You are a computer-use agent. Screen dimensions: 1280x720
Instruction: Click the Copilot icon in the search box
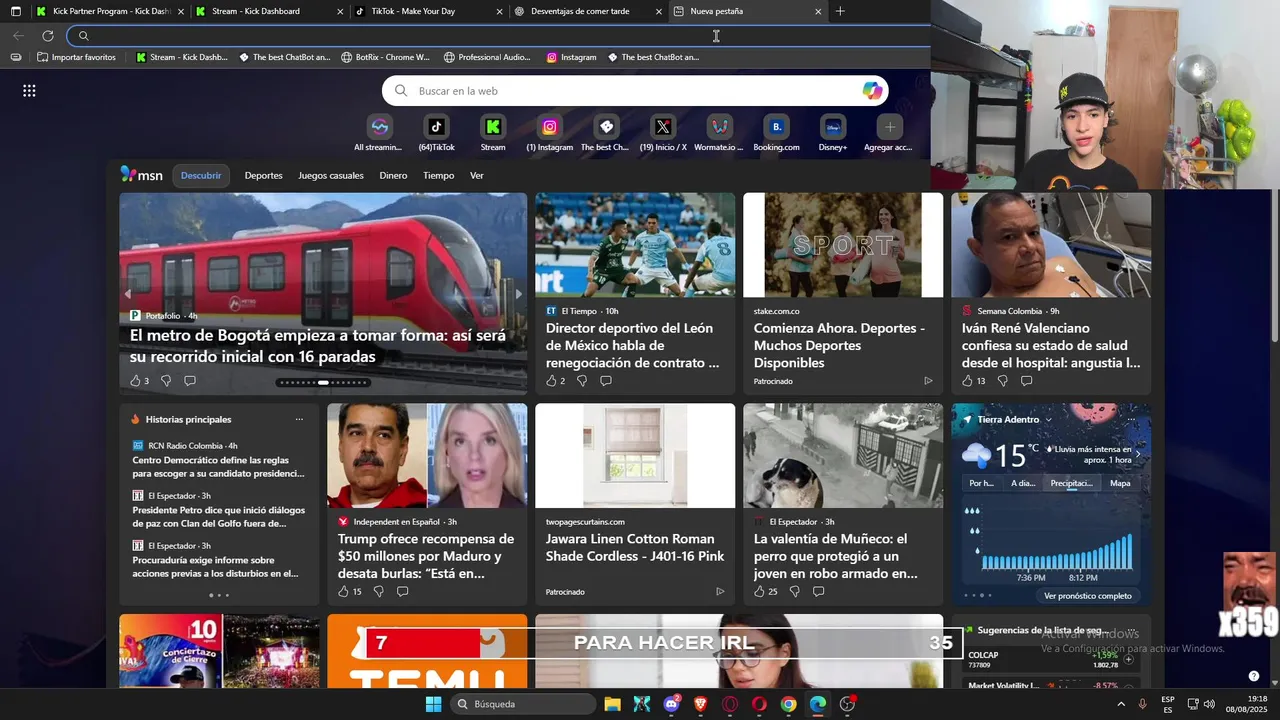pos(873,91)
